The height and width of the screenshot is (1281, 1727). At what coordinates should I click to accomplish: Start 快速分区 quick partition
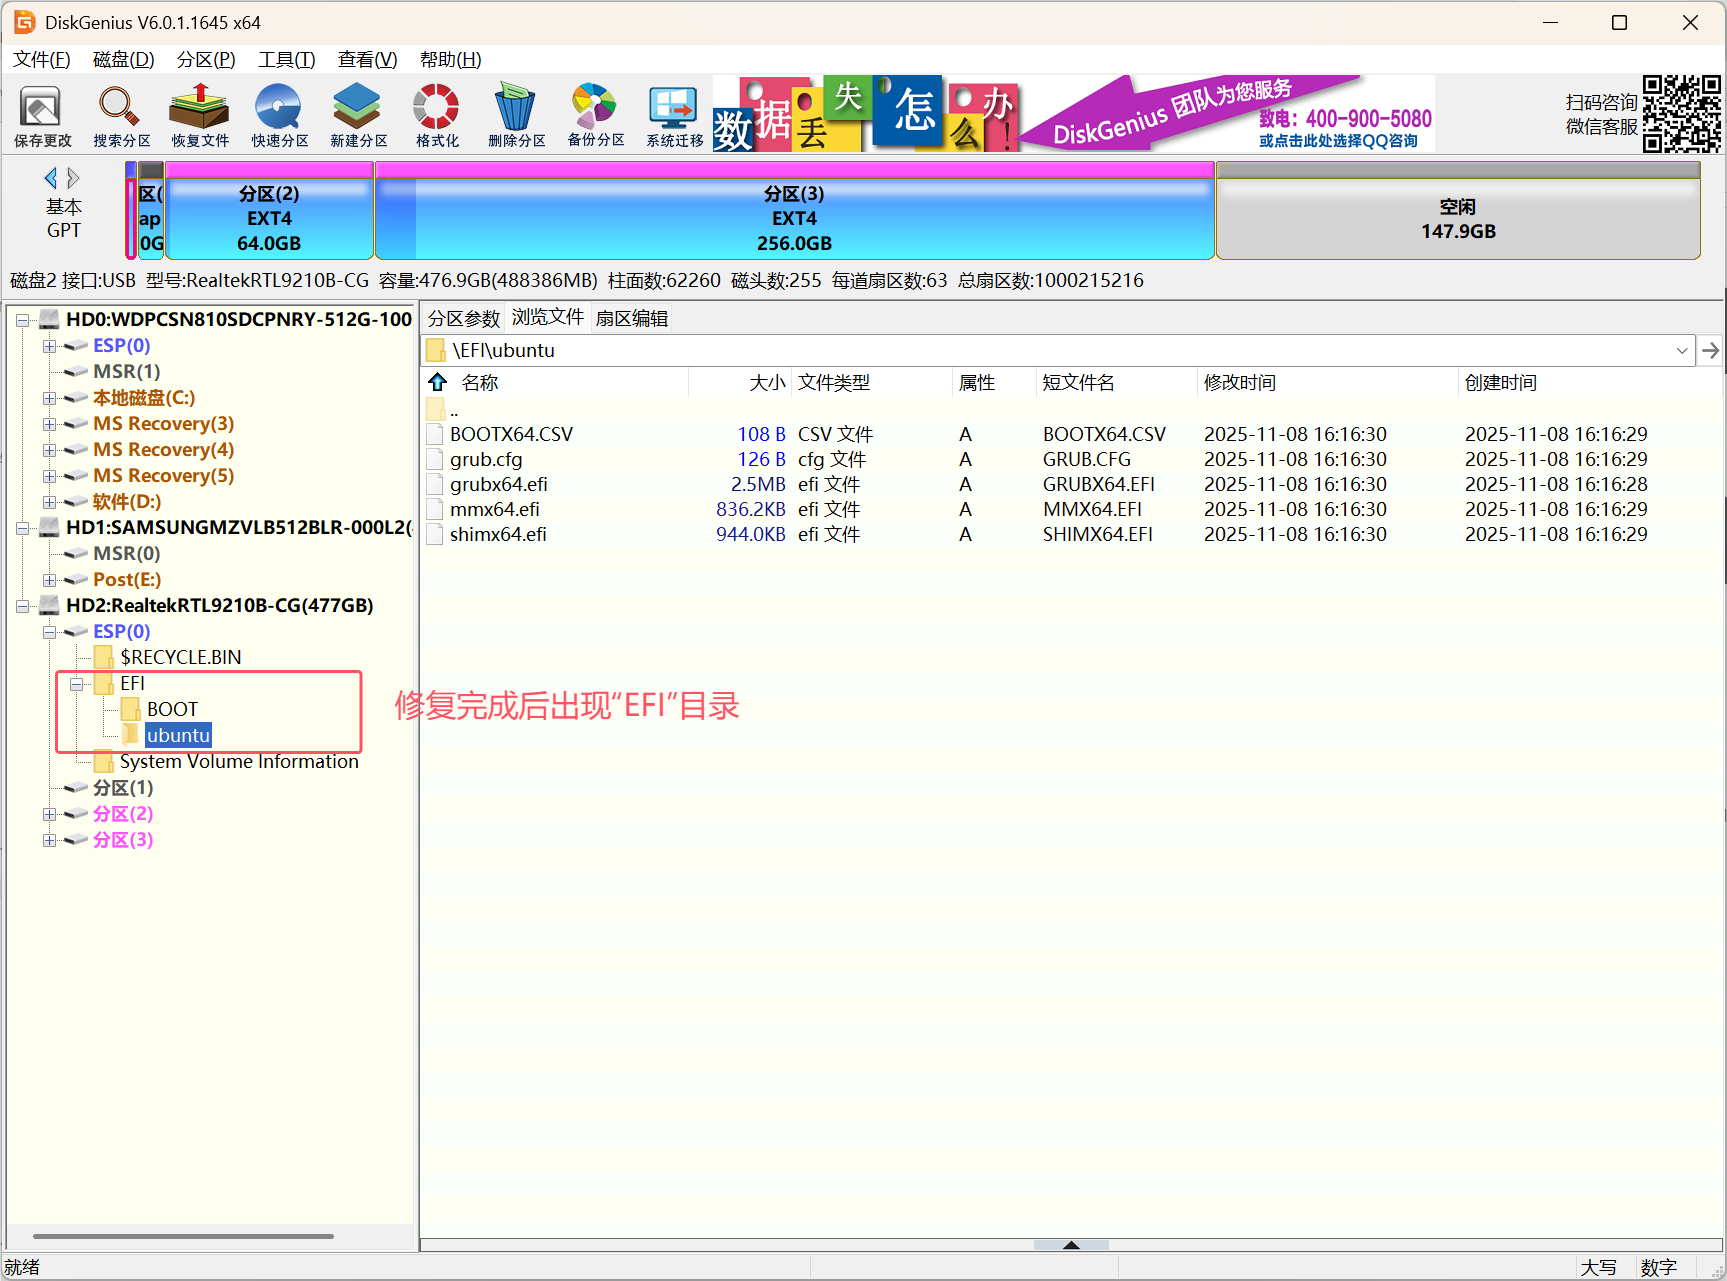point(279,115)
